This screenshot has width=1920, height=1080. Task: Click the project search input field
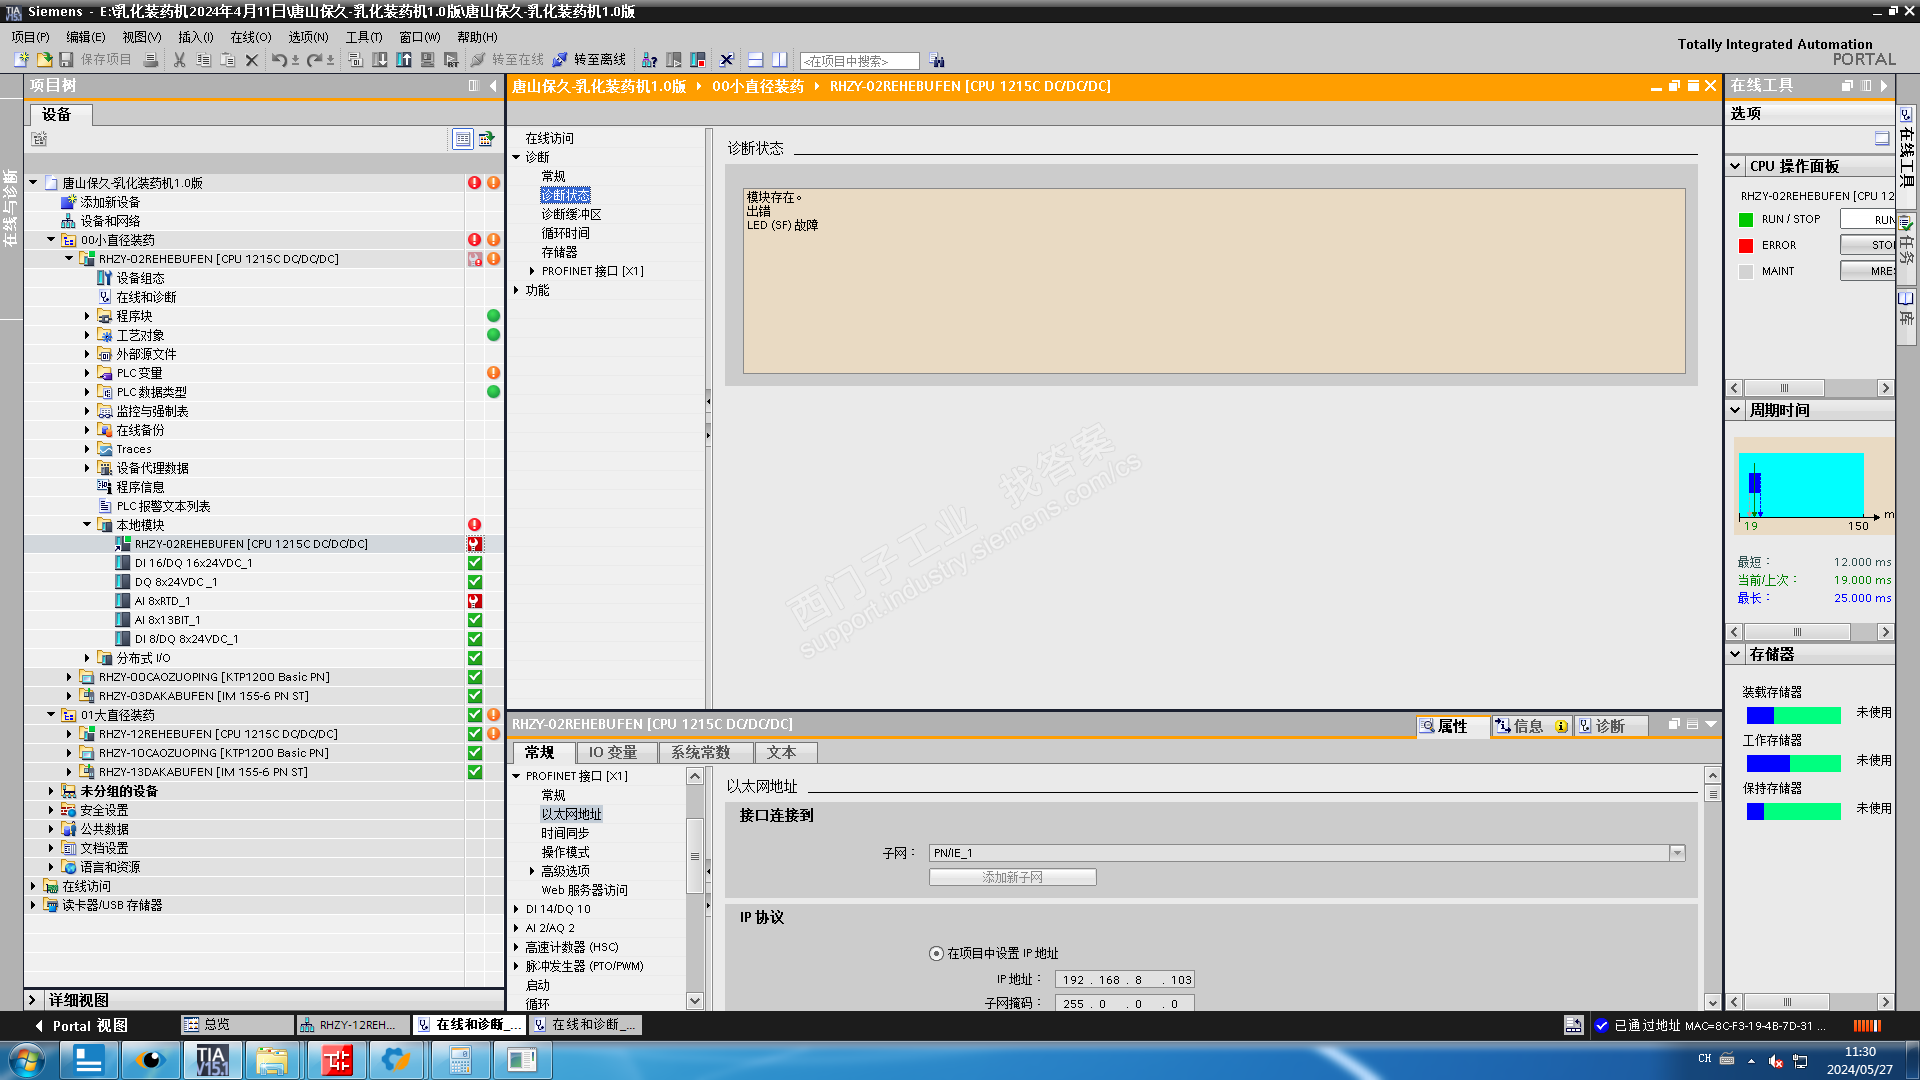tap(858, 61)
